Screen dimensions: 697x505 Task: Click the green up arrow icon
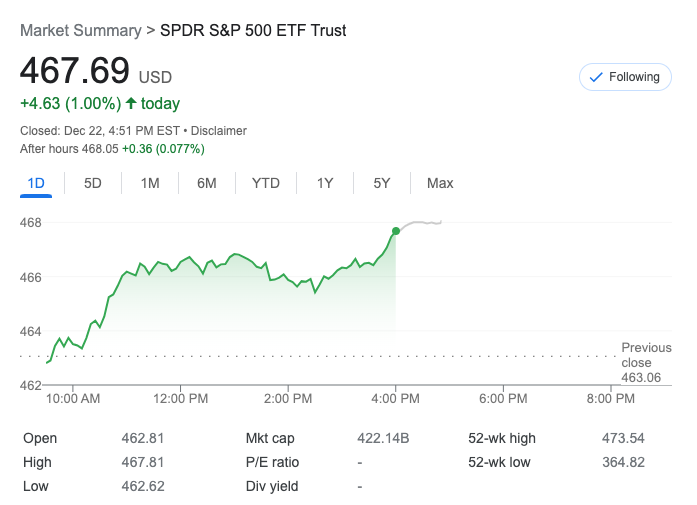click(x=131, y=103)
